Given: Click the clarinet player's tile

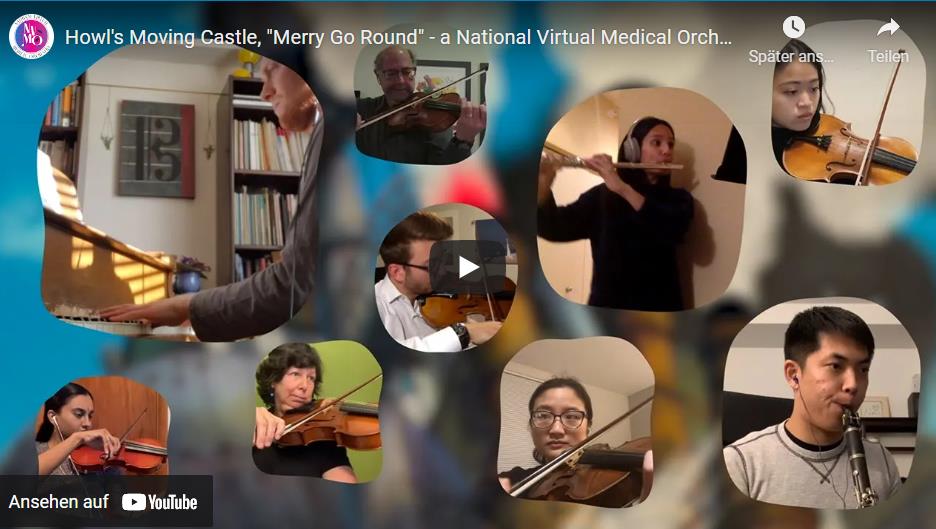Looking at the screenshot, I should 821,404.
